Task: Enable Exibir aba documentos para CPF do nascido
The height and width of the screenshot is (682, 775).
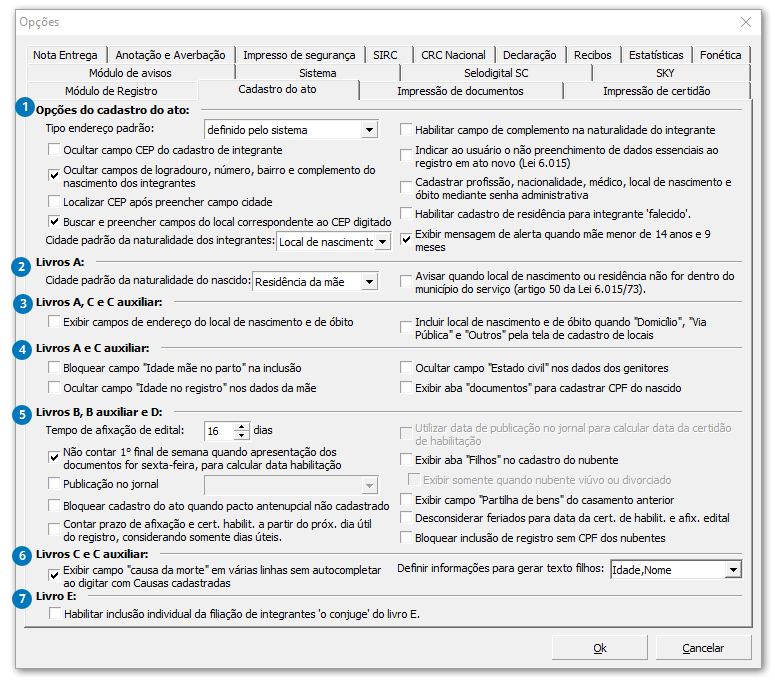Action: point(406,387)
